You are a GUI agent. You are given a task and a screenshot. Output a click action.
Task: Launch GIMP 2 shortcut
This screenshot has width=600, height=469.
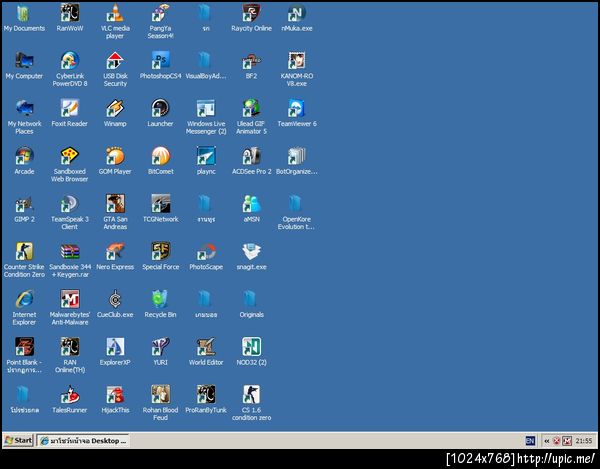24,209
